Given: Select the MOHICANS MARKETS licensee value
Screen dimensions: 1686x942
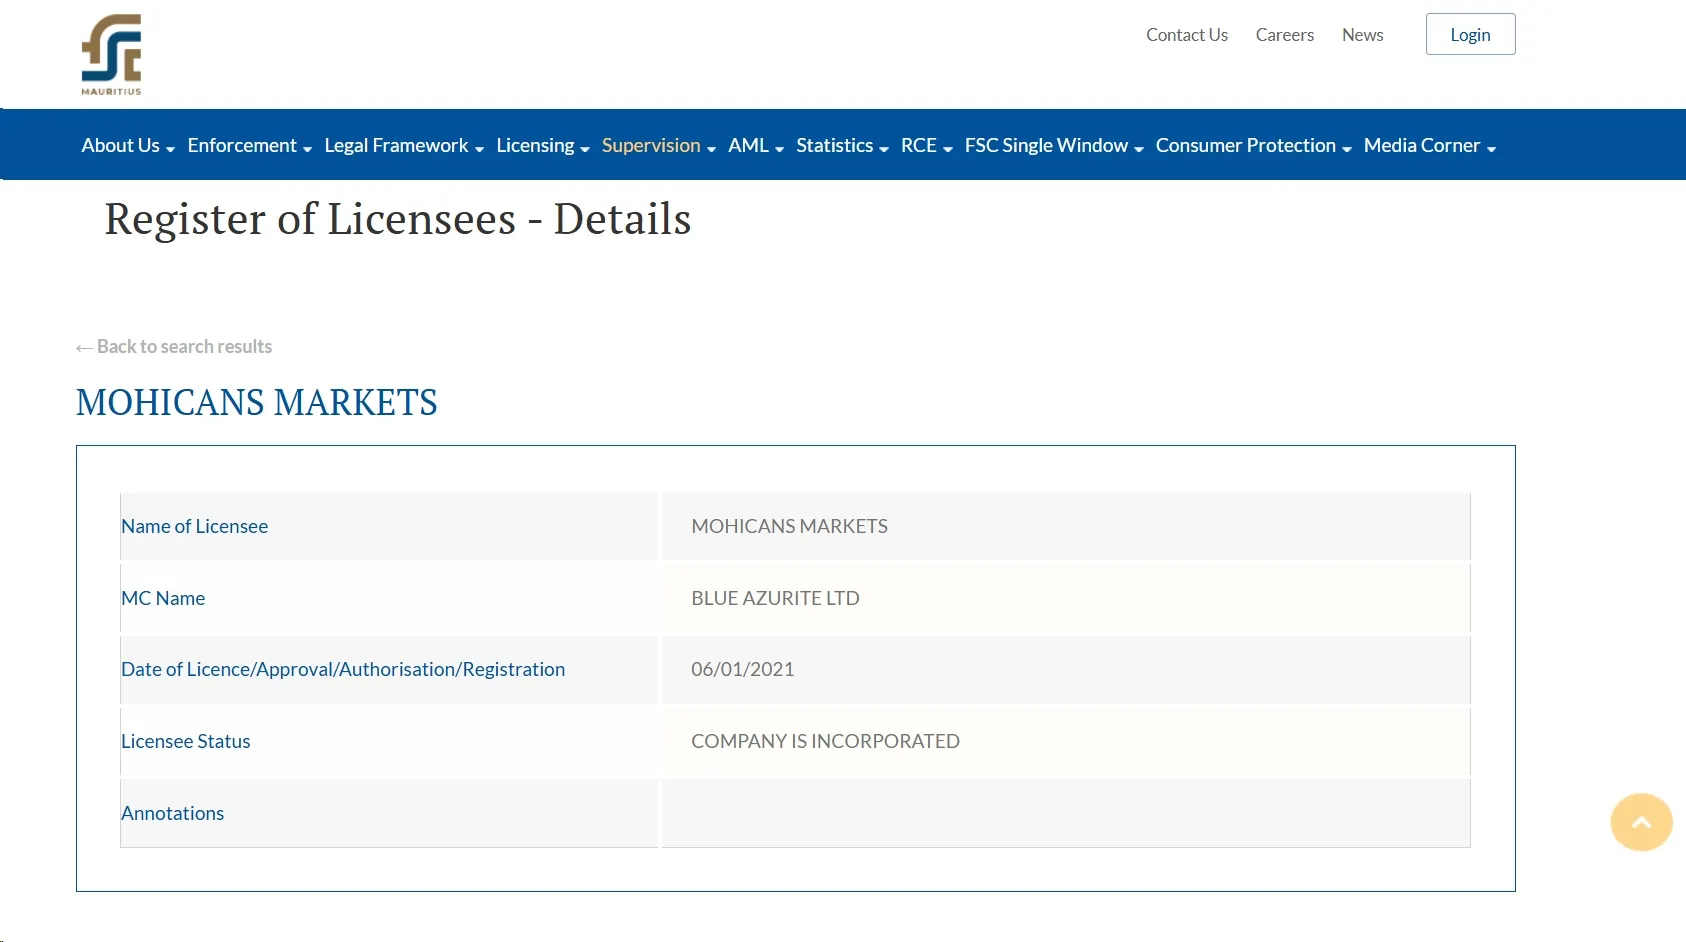Looking at the screenshot, I should [x=790, y=527].
